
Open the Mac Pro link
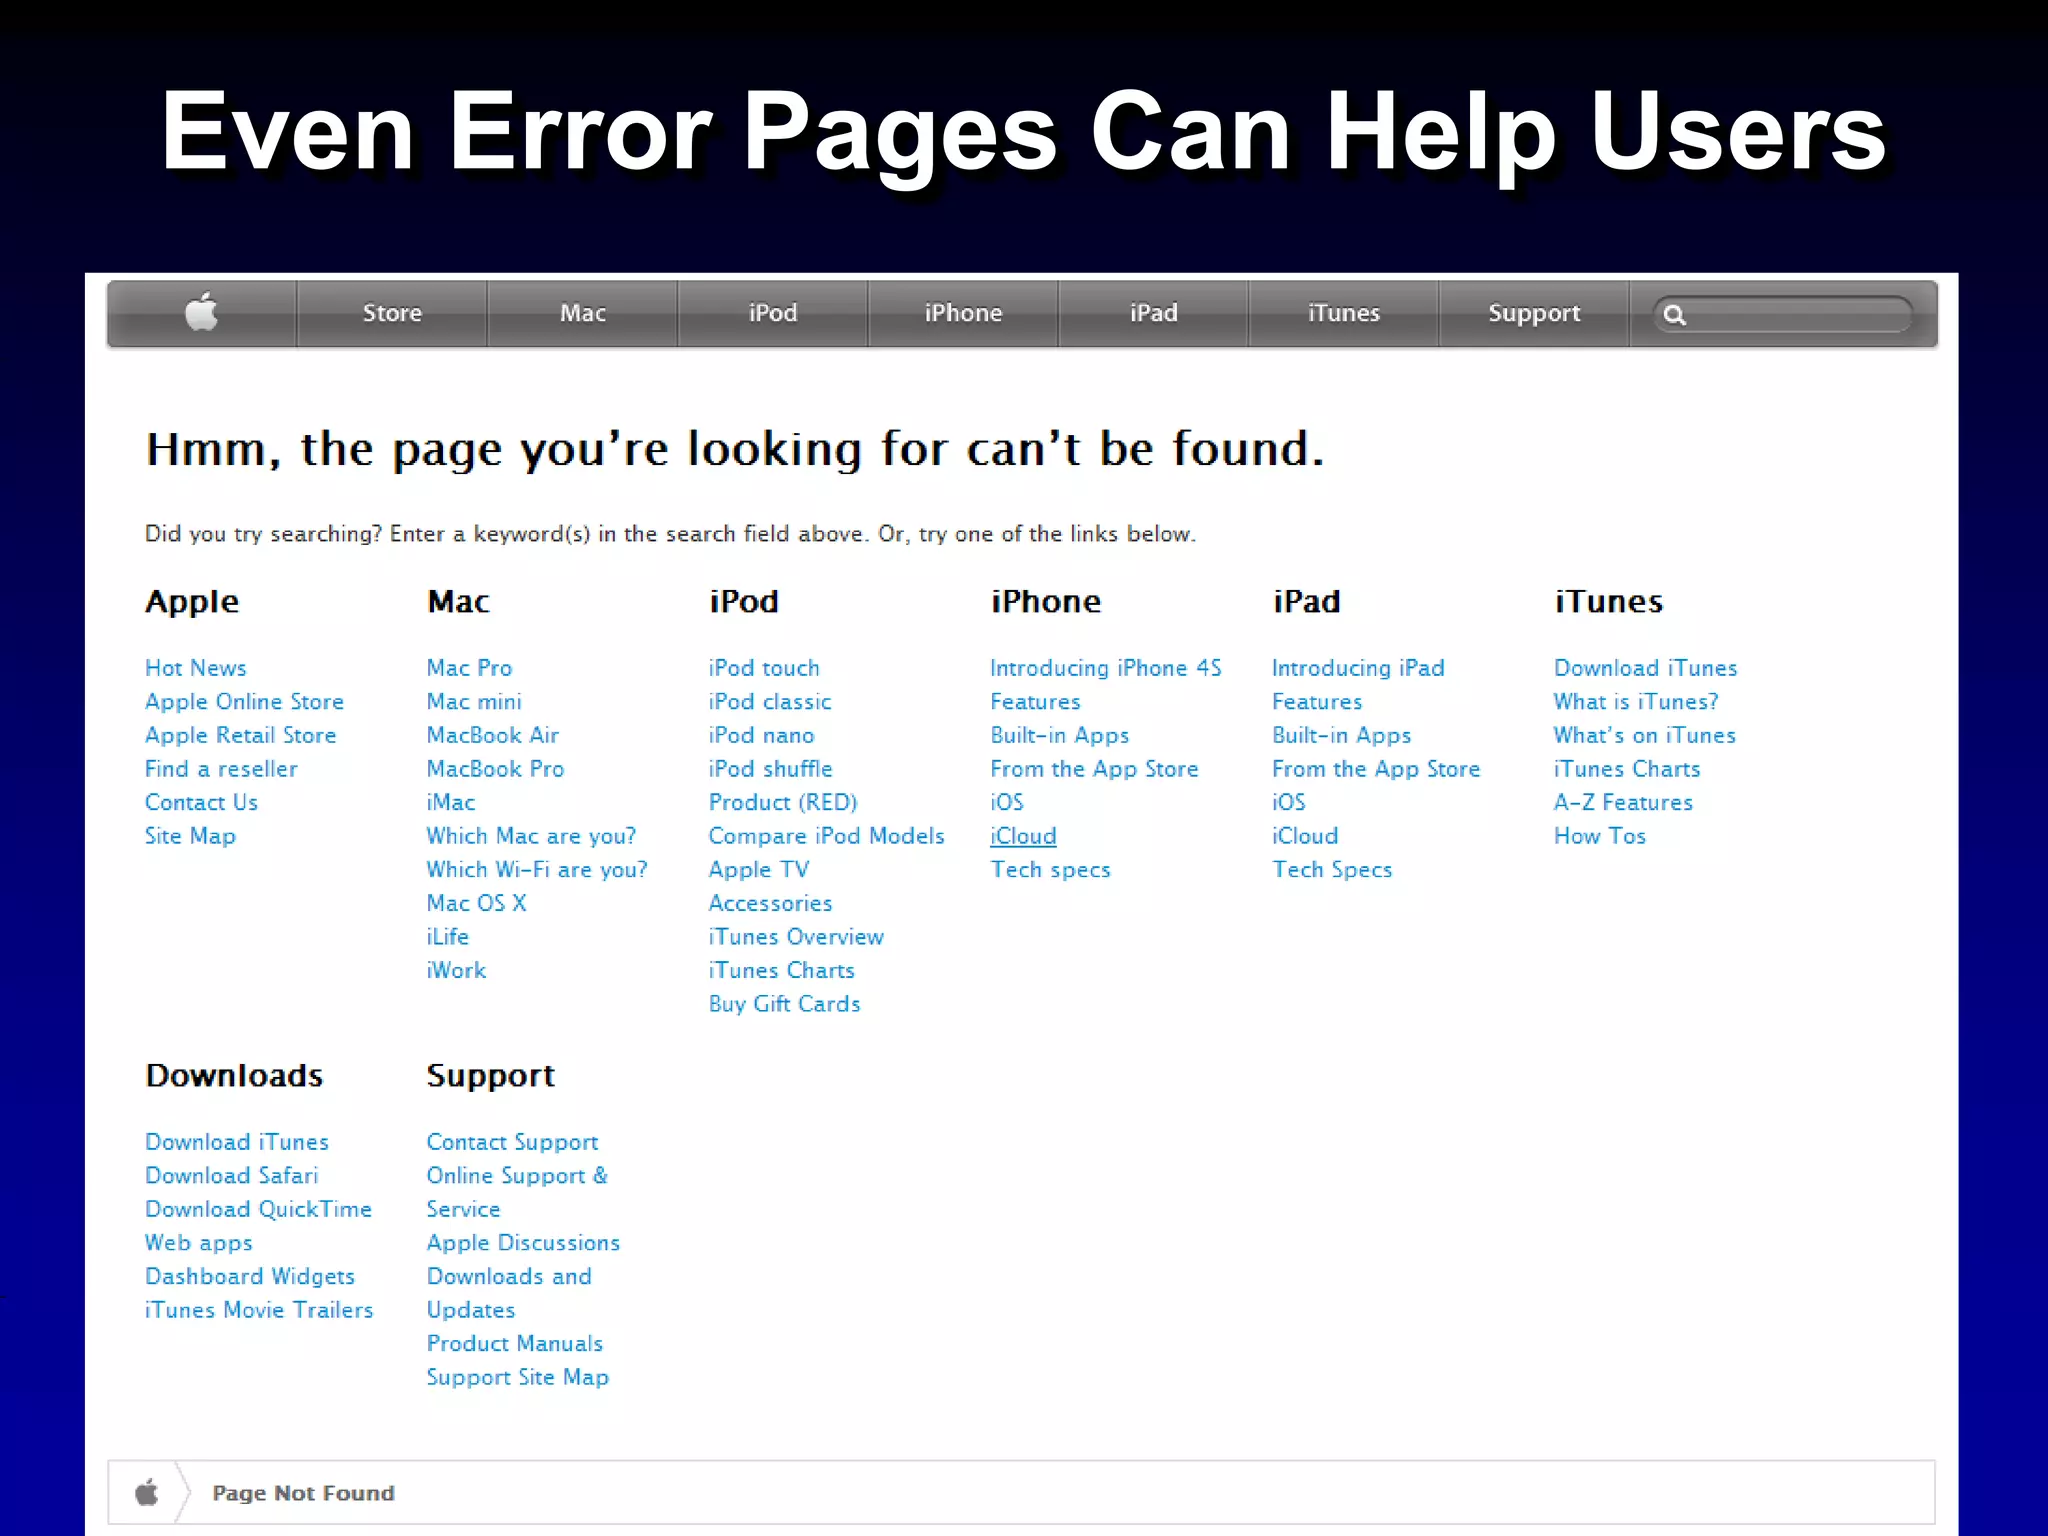469,668
